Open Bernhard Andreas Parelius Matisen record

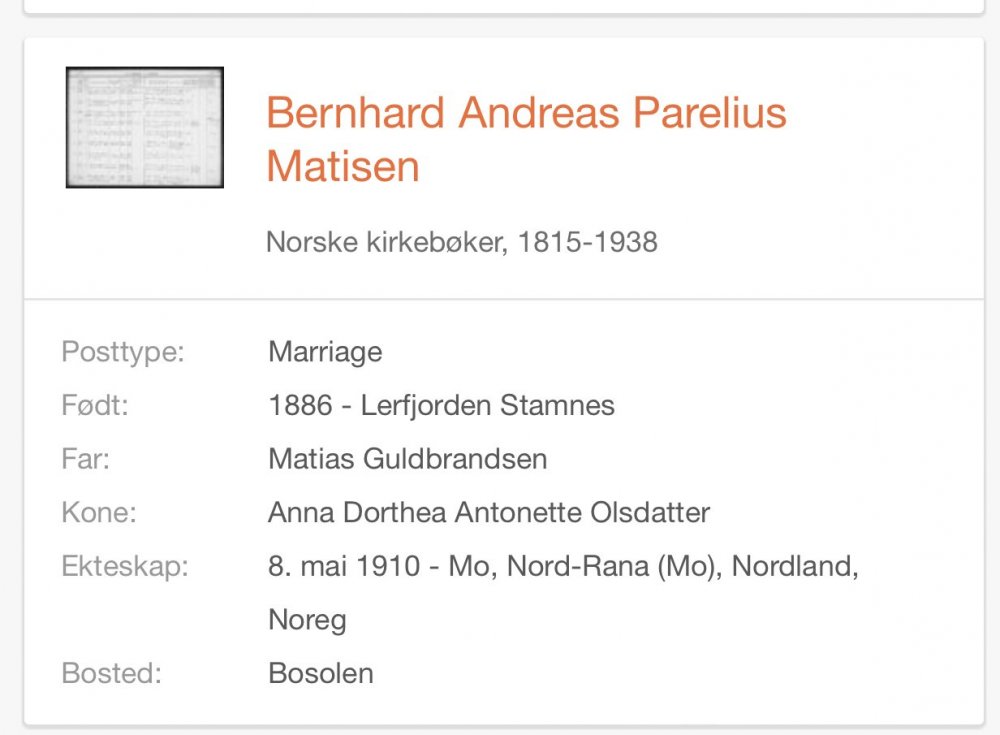[526, 139]
